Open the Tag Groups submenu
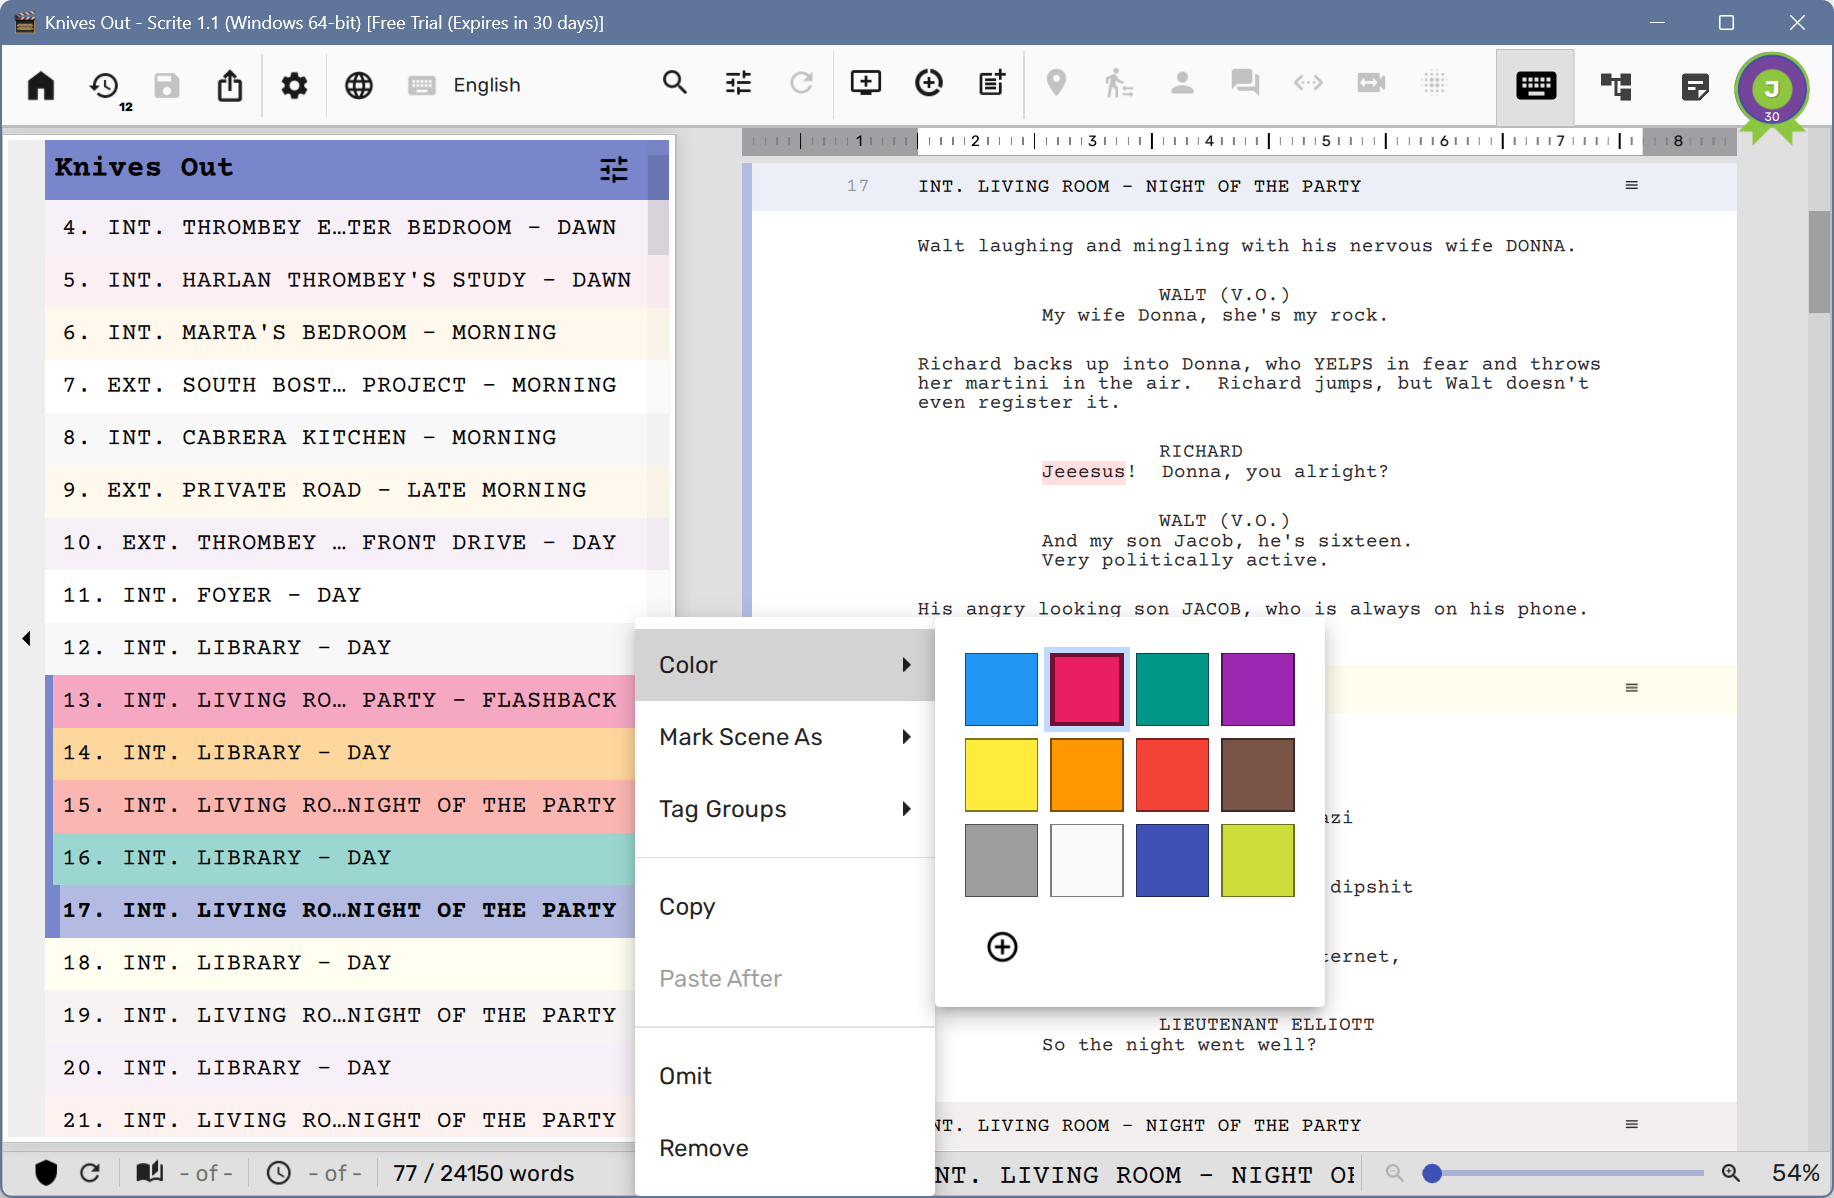Screen dimensions: 1834x1198 785,809
